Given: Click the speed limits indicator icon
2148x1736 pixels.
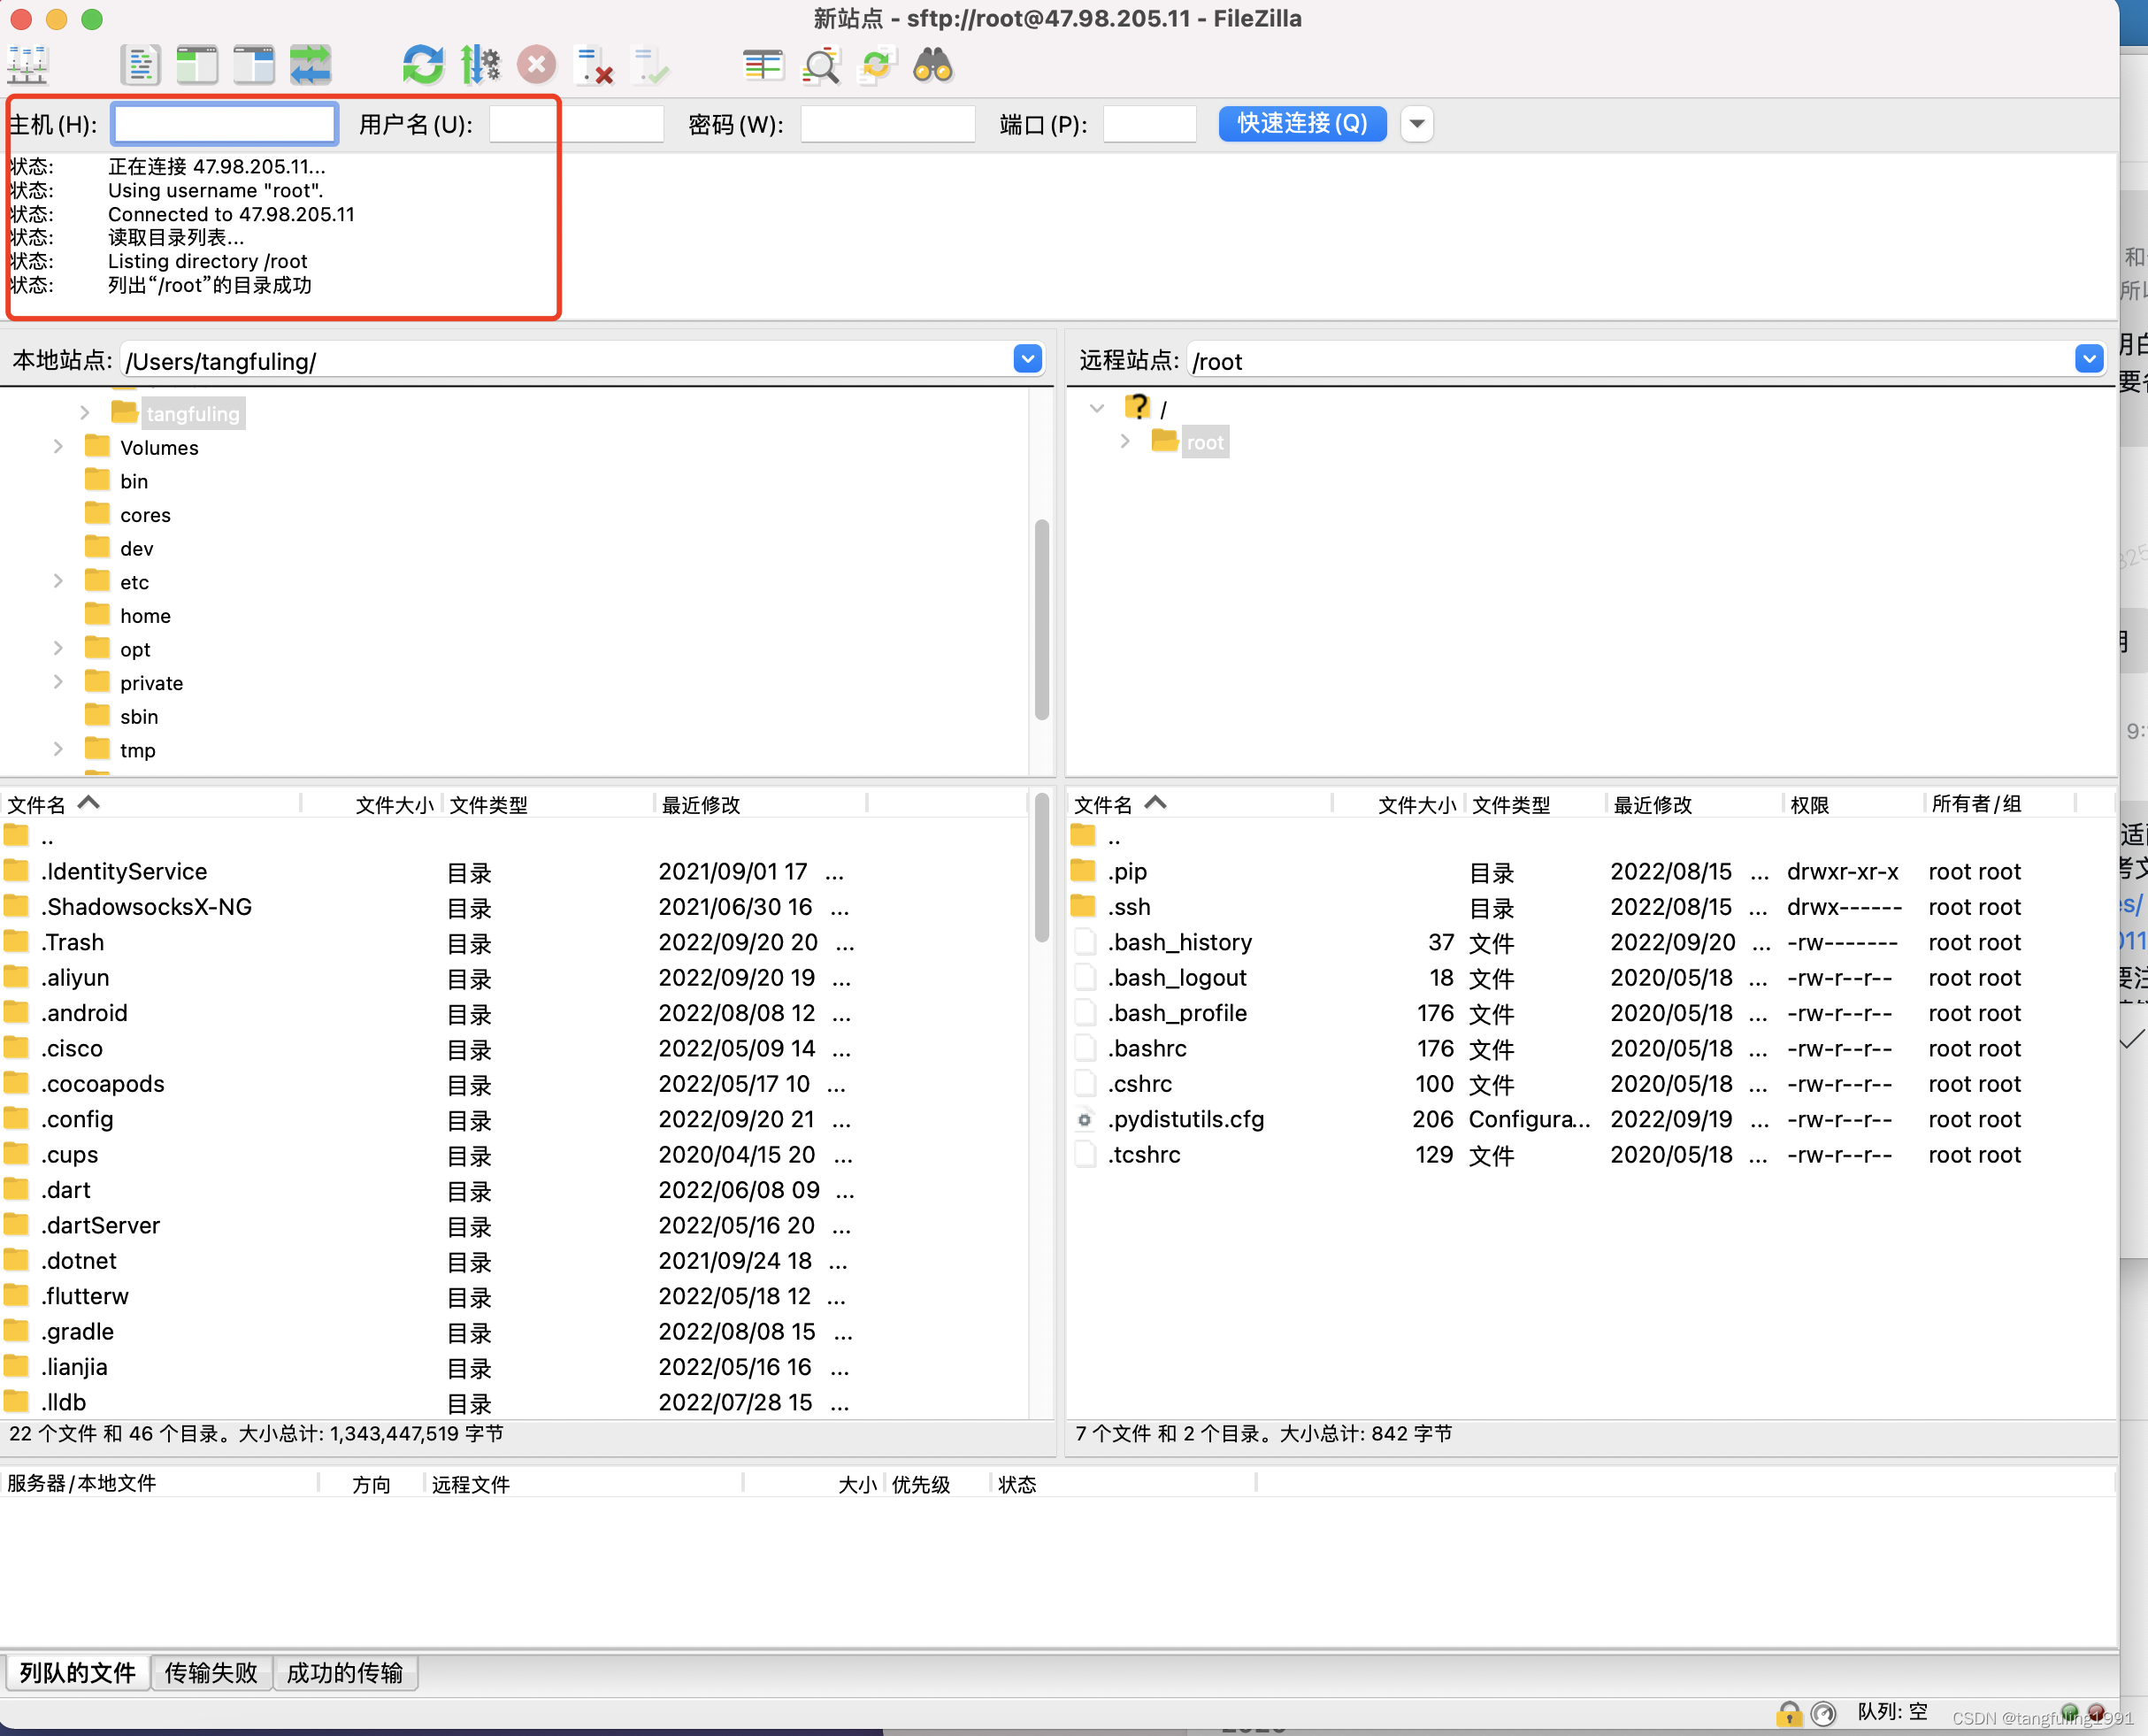Looking at the screenshot, I should click(x=1824, y=1714).
